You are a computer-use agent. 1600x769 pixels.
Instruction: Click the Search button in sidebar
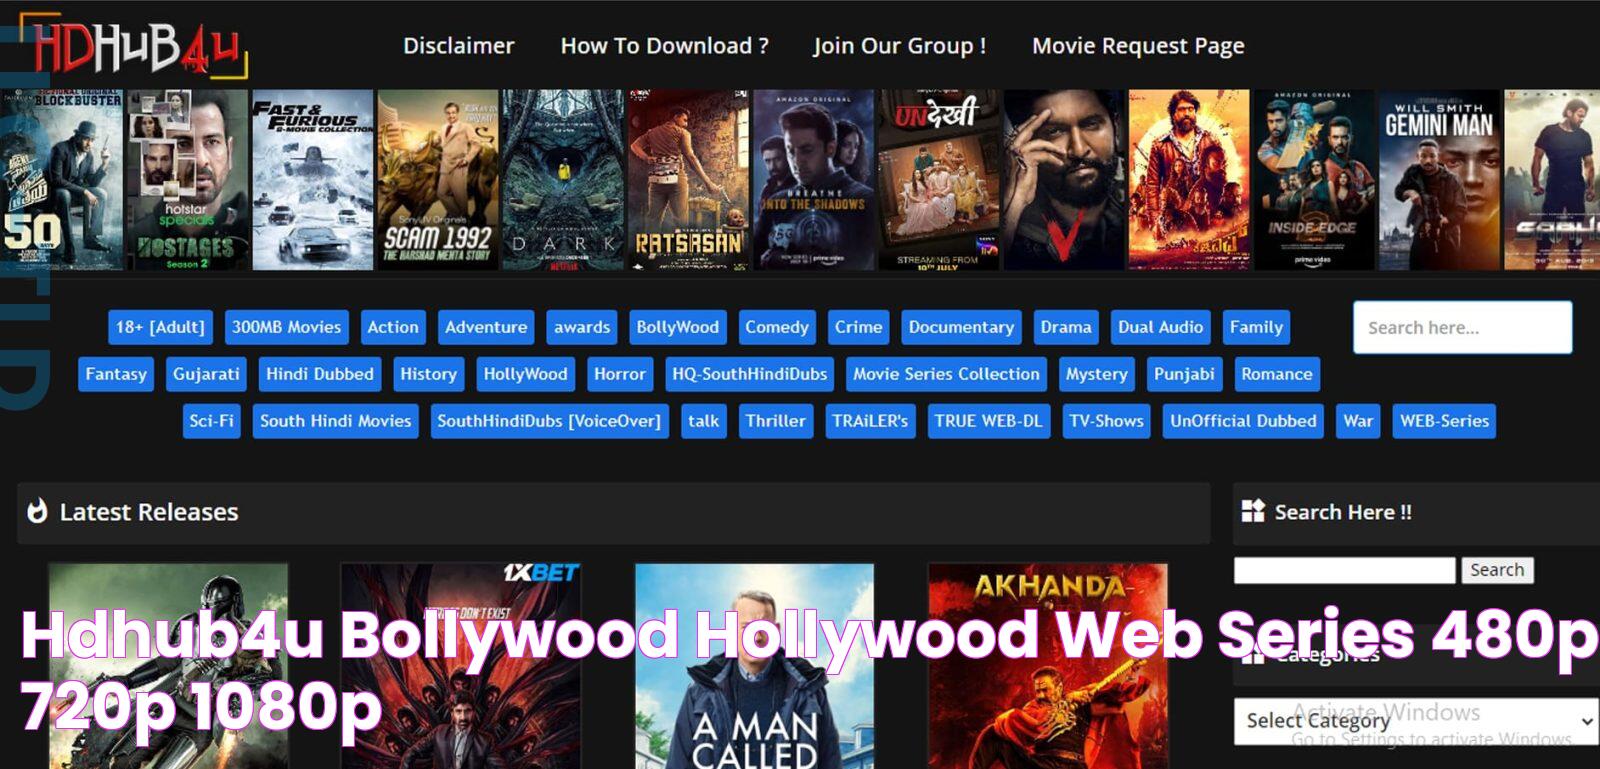[x=1497, y=570]
